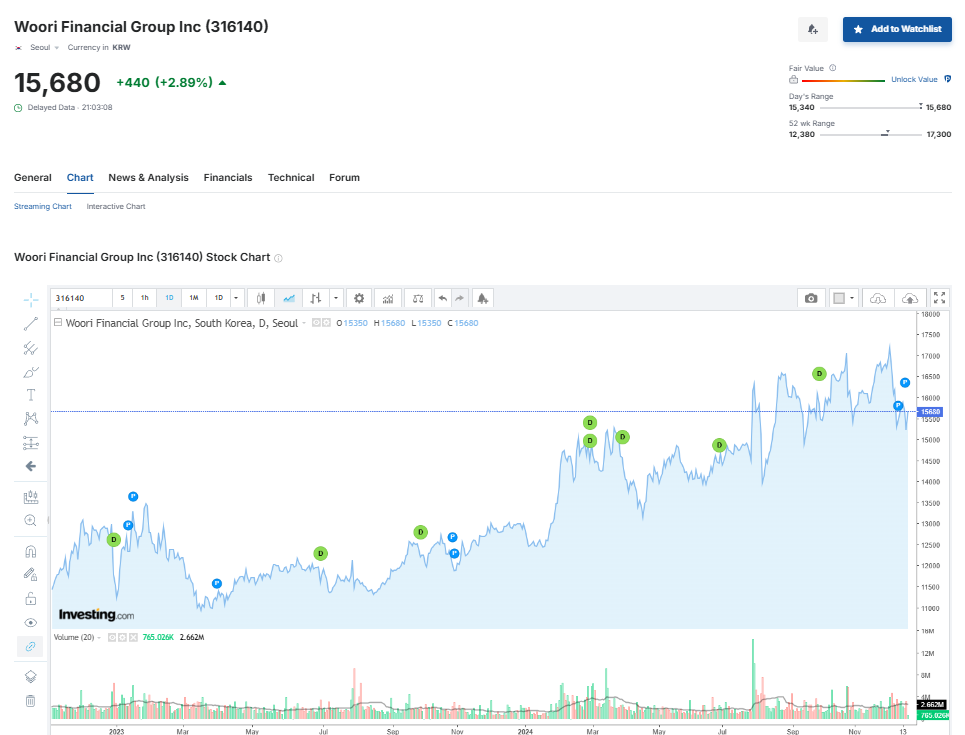Image resolution: width=965 pixels, height=735 pixels.
Task: Toggle fullscreen chart mode
Action: (939, 298)
